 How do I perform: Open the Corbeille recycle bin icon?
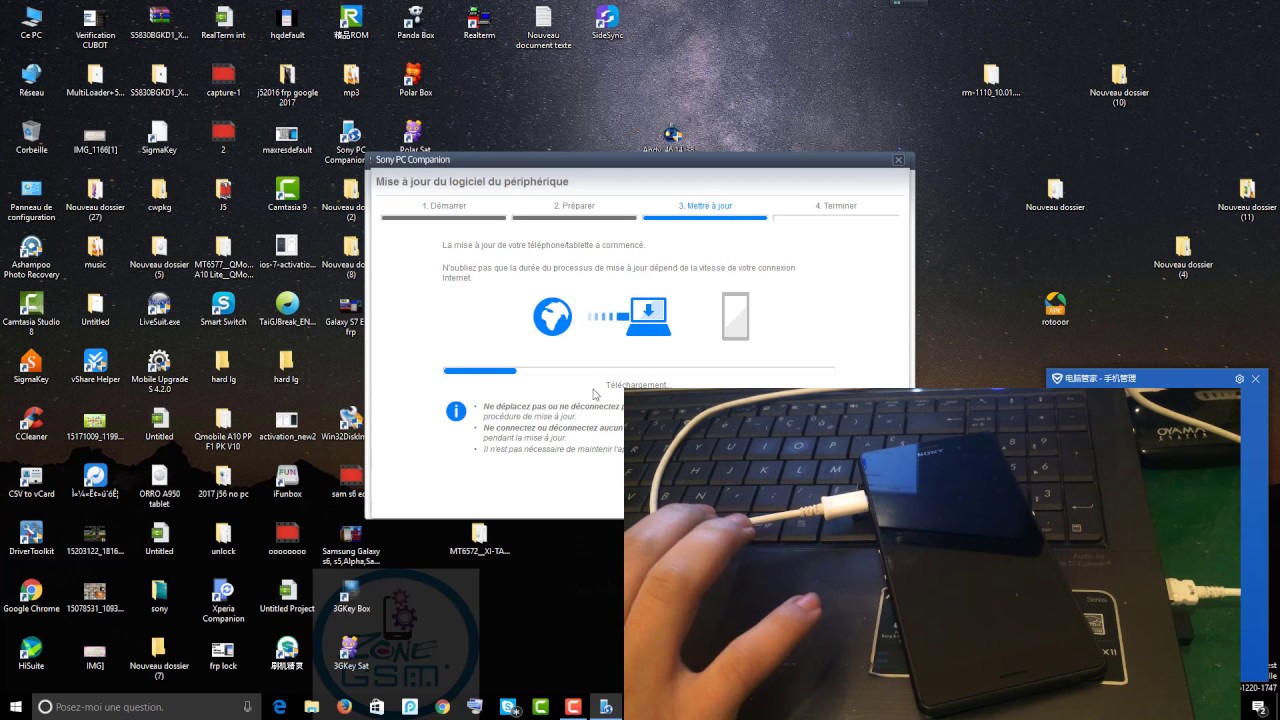[31, 137]
